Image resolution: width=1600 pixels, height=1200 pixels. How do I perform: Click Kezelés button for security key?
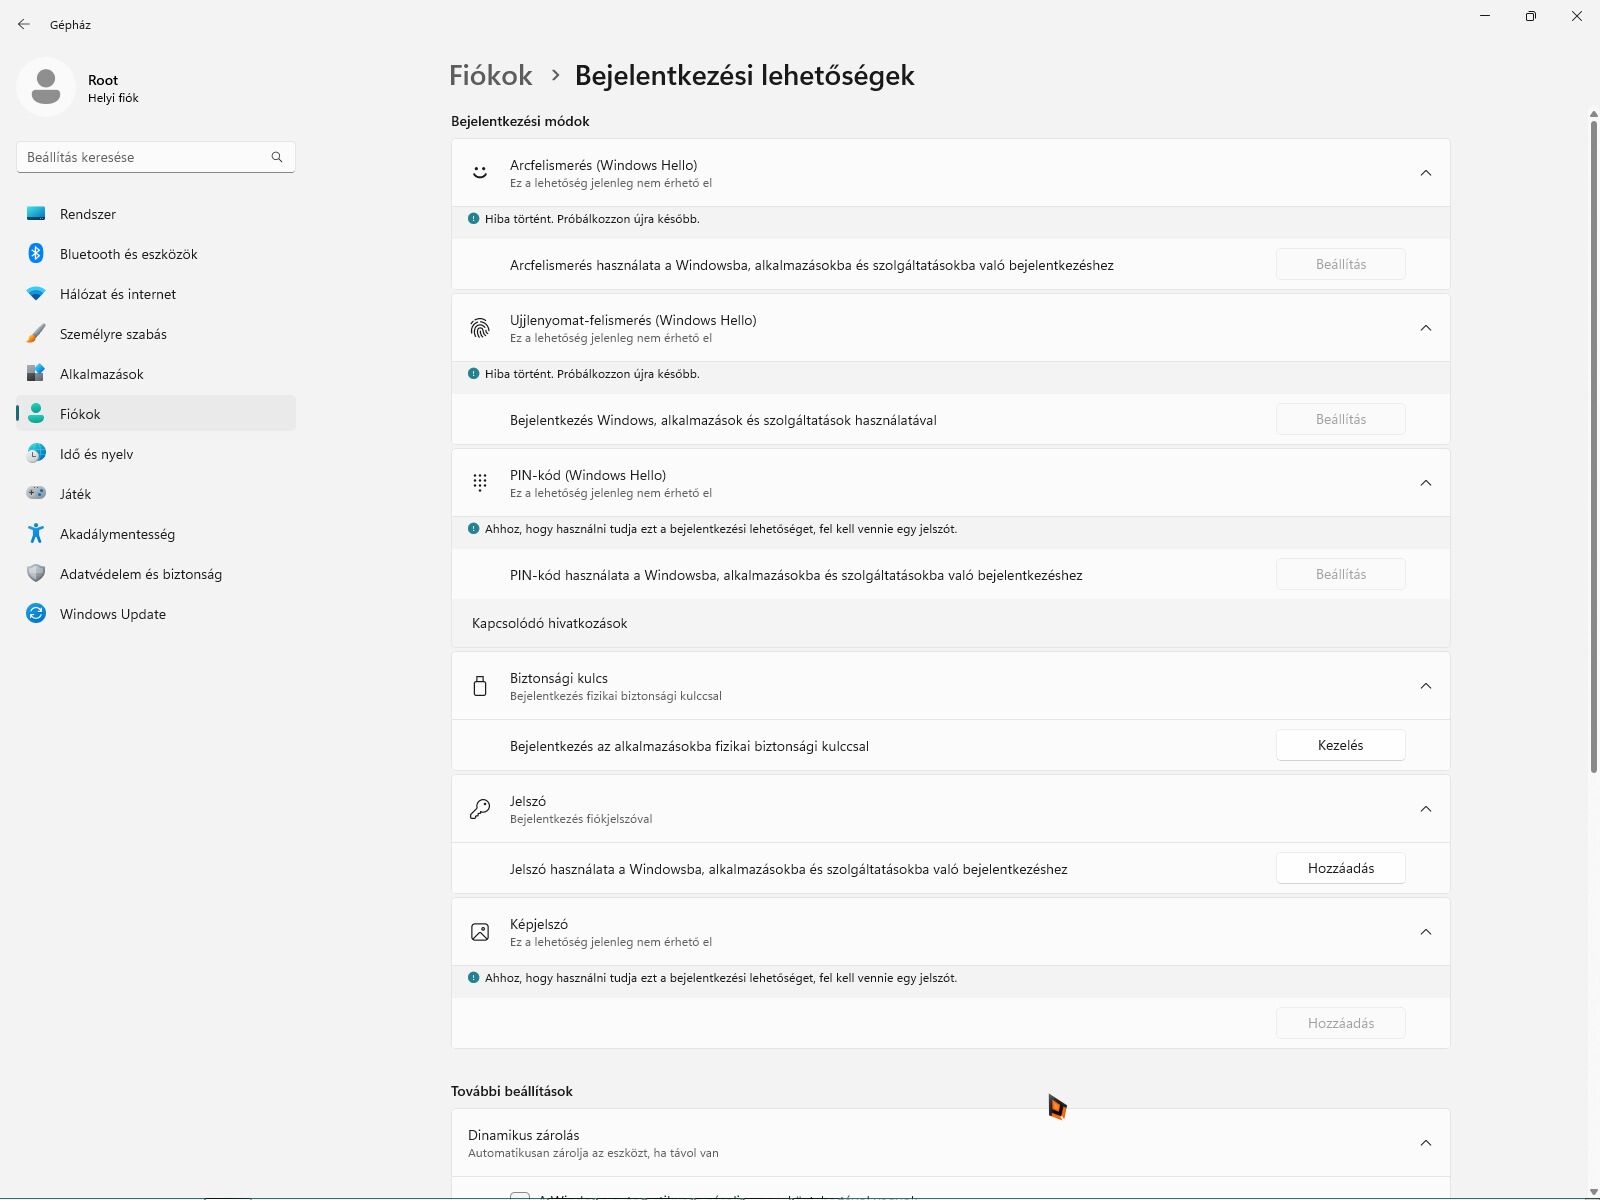1340,745
